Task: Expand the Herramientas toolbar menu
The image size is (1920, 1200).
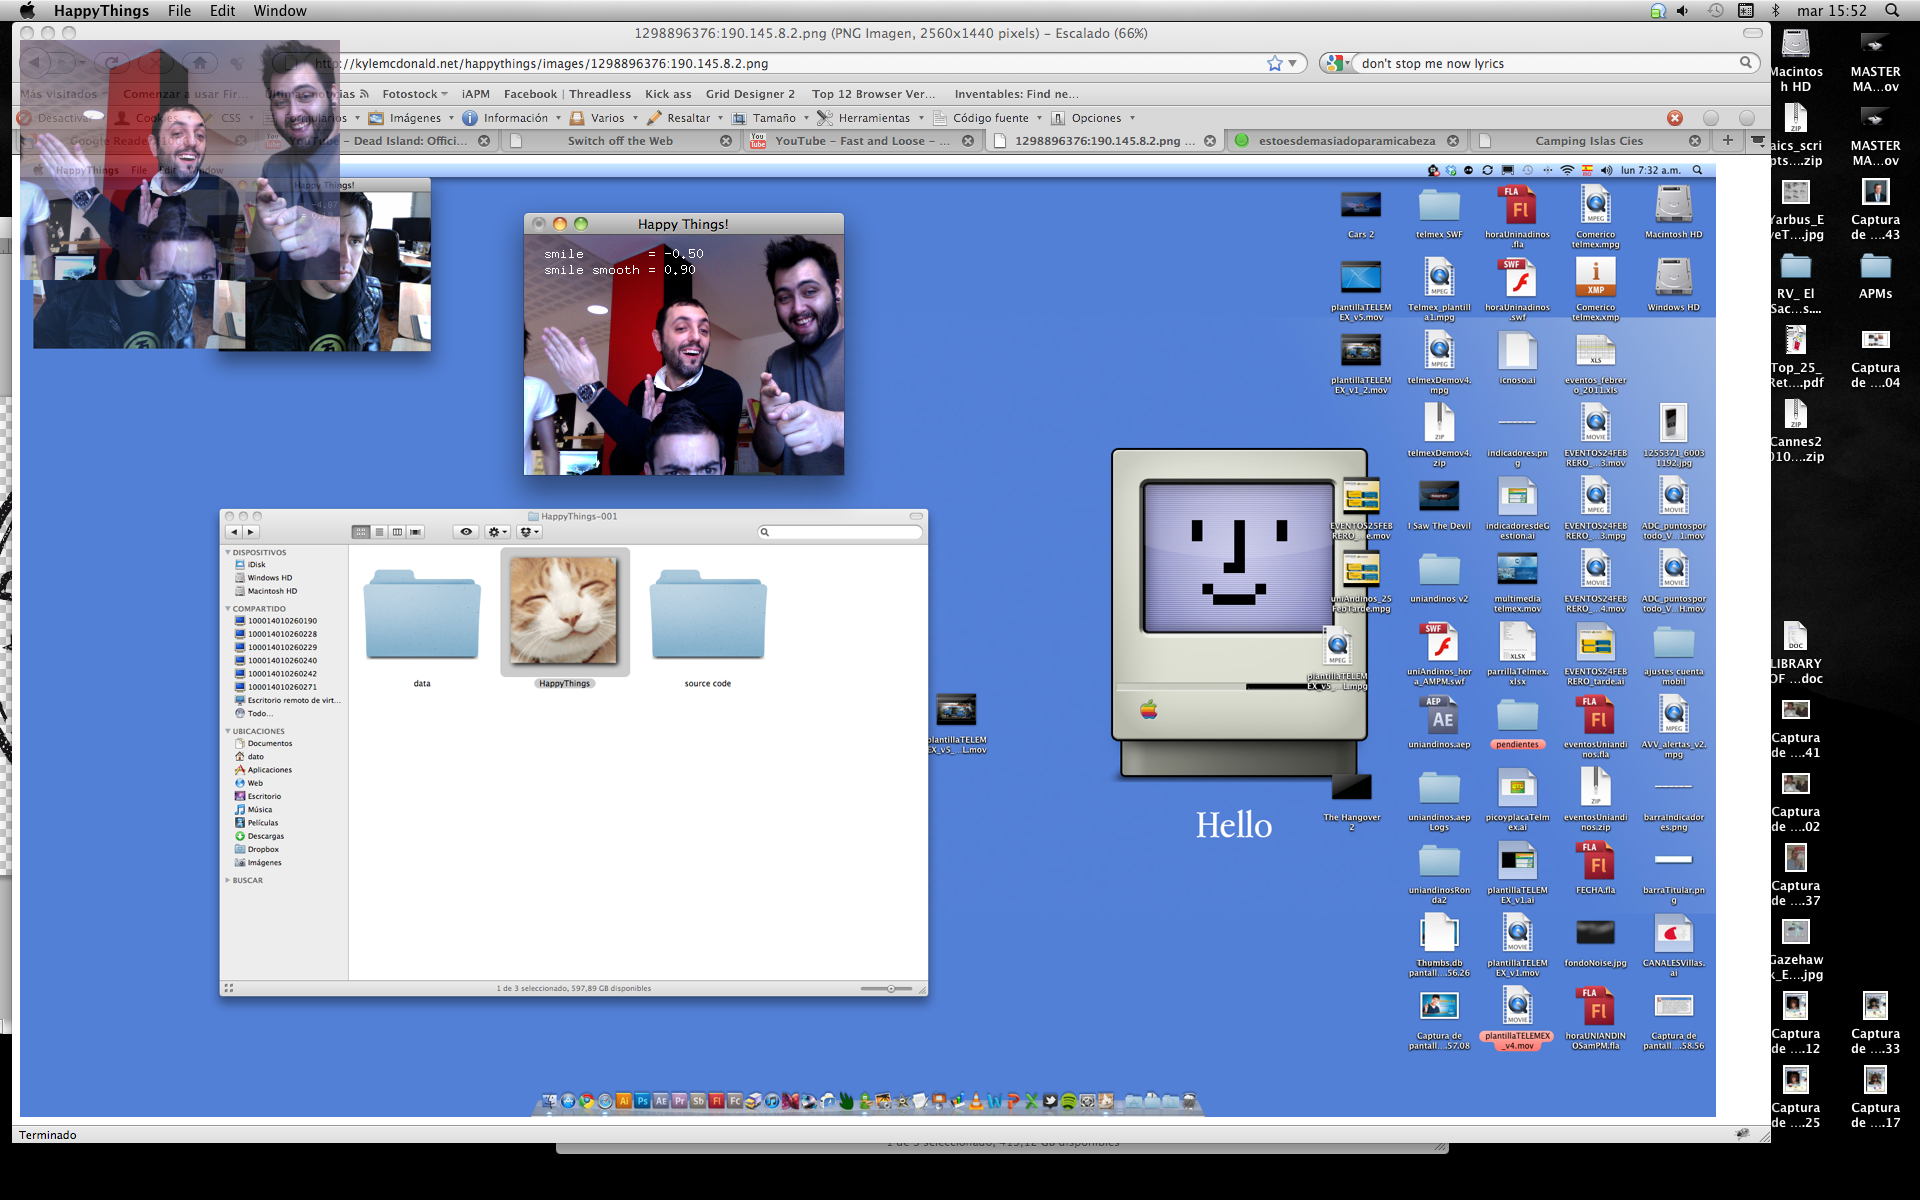Action: pyautogui.click(x=873, y=118)
